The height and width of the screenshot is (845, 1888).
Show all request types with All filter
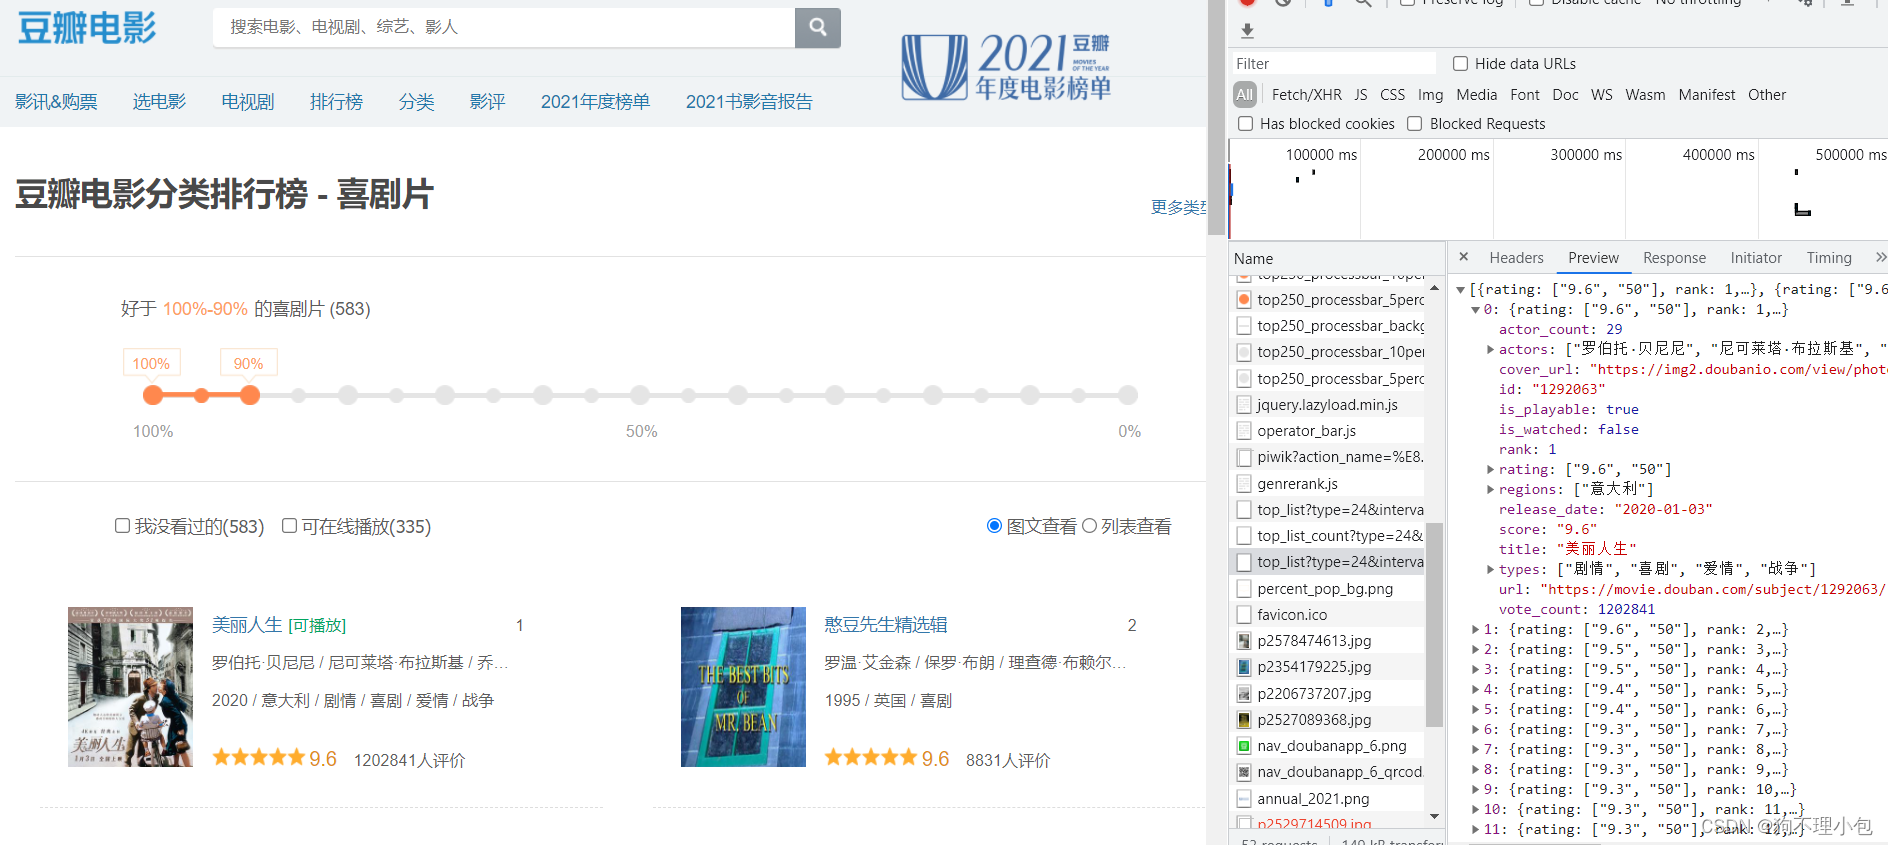[x=1244, y=95]
